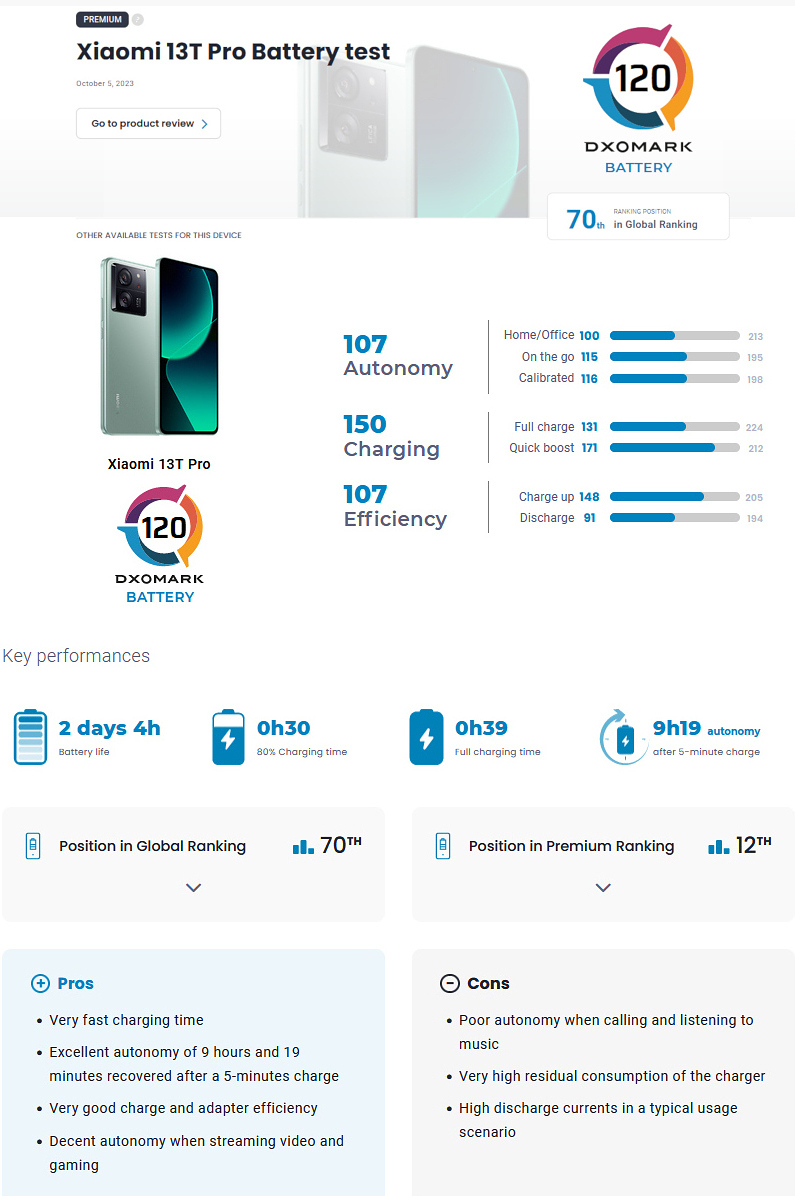Click the Premium Ranking phone icon
Screen dimensions: 795x1196
[443, 846]
